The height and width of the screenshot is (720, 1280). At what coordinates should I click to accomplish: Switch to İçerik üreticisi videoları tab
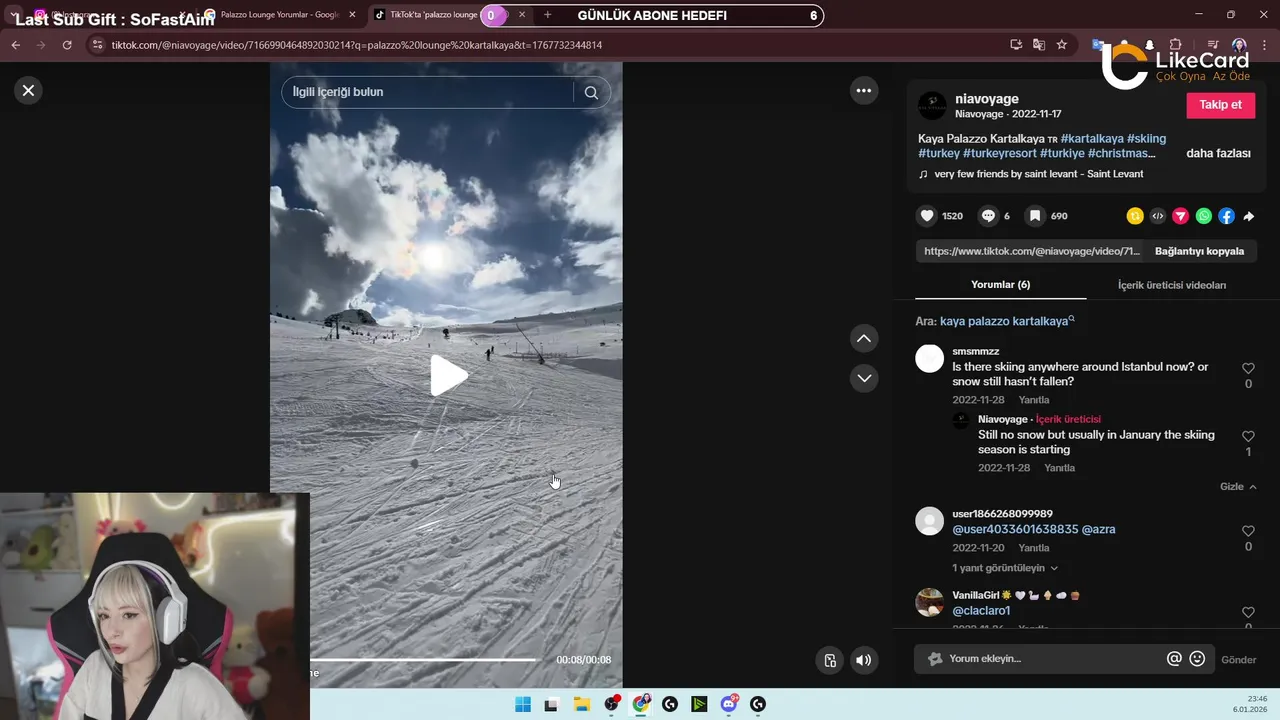tap(1171, 285)
